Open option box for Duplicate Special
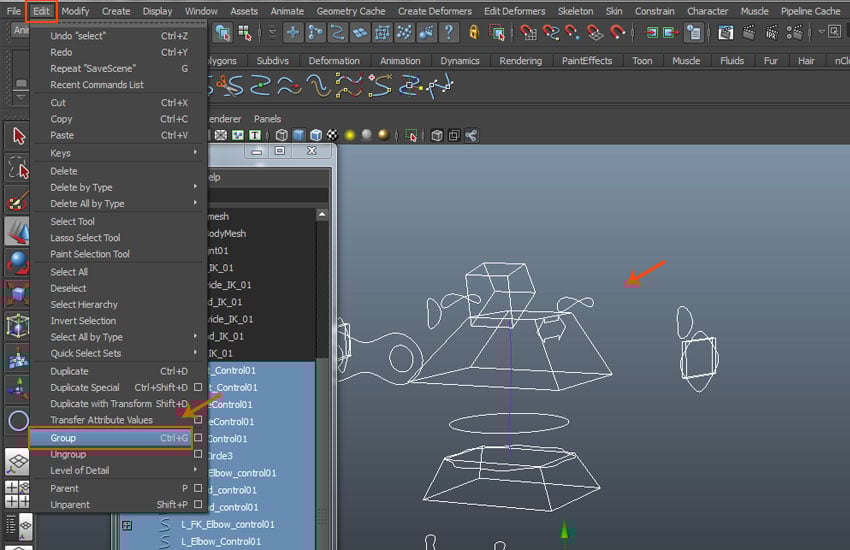Image resolution: width=850 pixels, height=550 pixels. click(198, 388)
